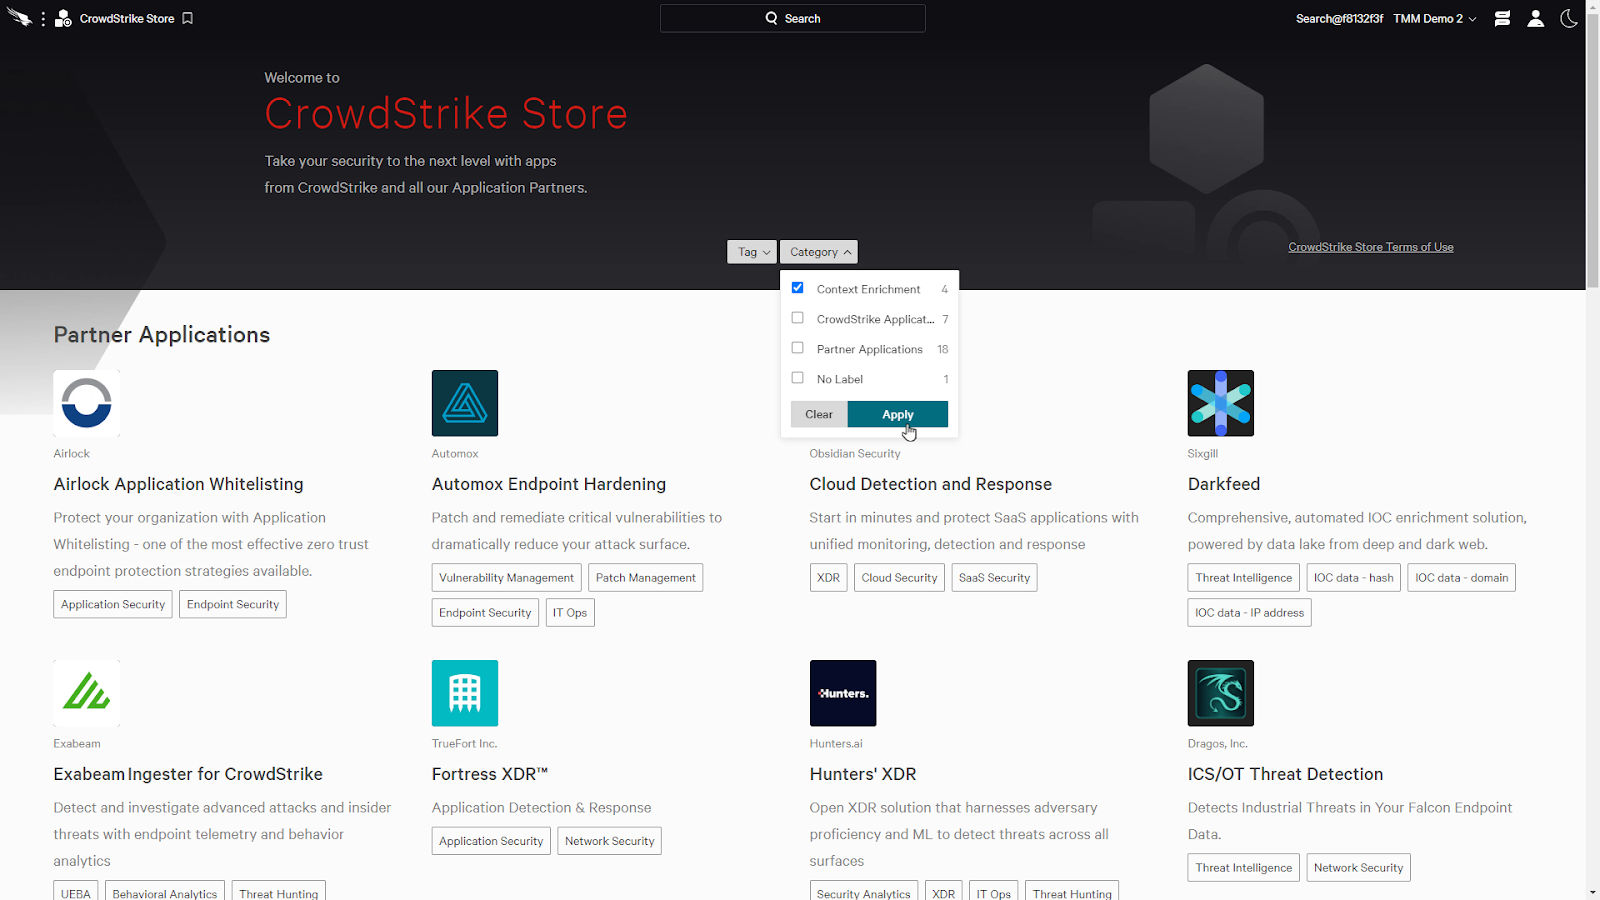1600x900 pixels.
Task: Open Airlock Application Whitelisting title
Action: pyautogui.click(x=179, y=484)
